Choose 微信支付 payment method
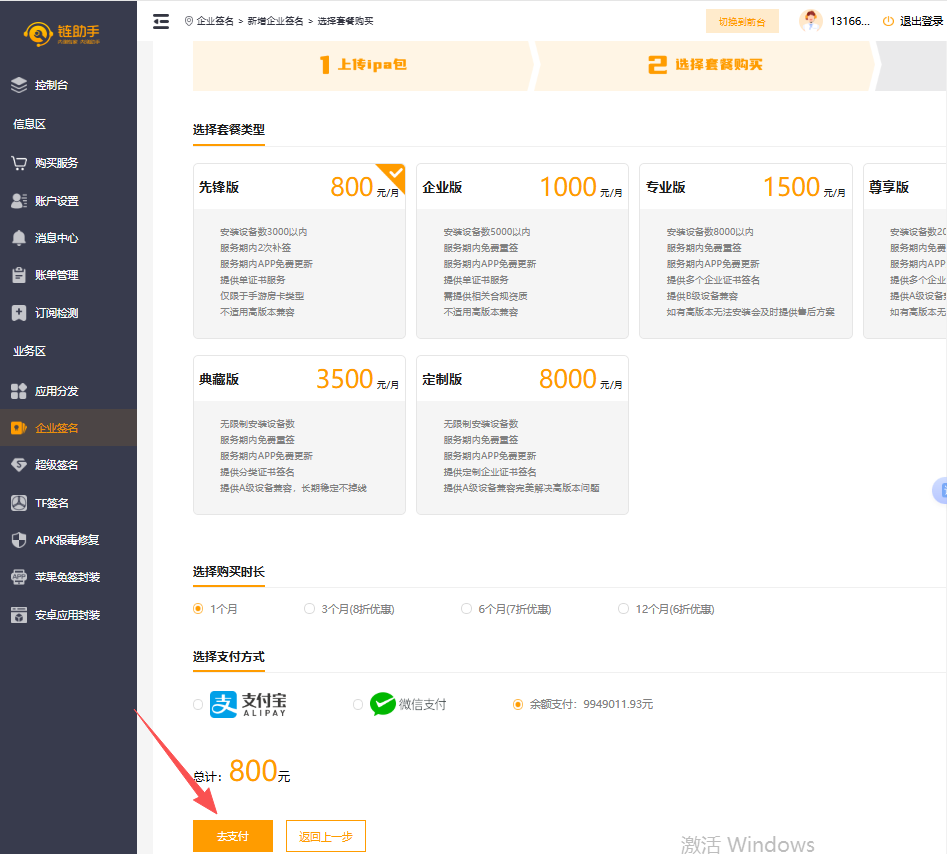947x854 pixels. click(358, 705)
